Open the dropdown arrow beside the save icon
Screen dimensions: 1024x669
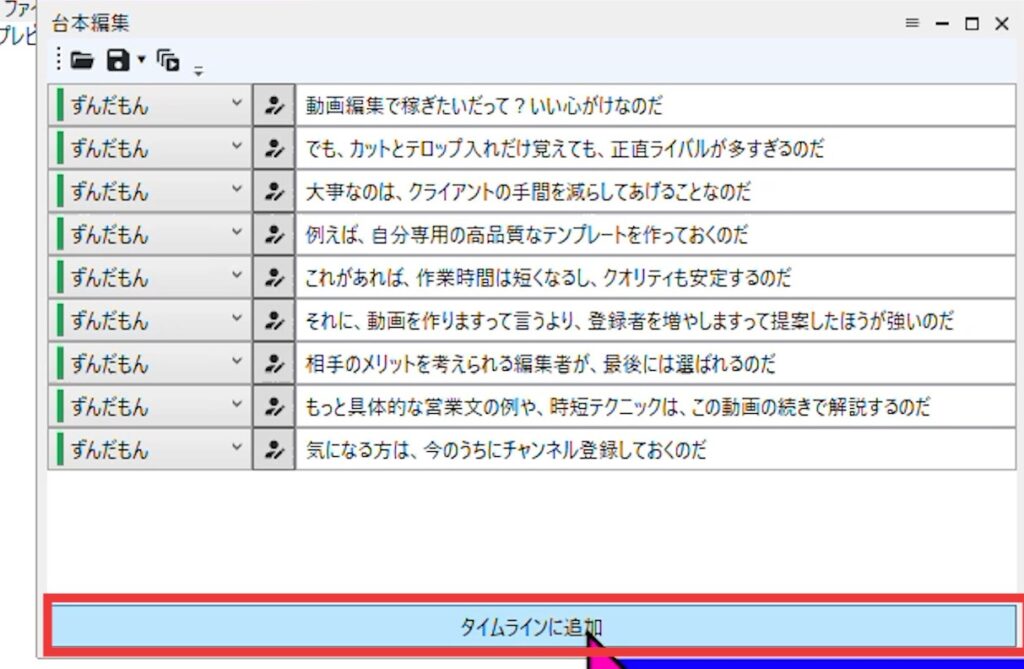coord(141,60)
